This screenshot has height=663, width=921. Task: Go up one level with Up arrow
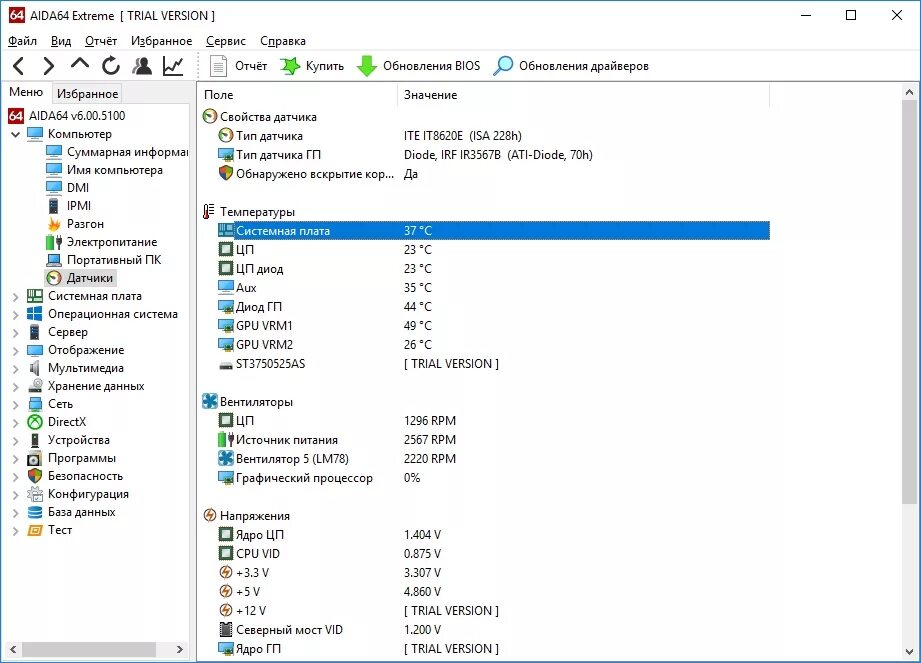coord(80,63)
